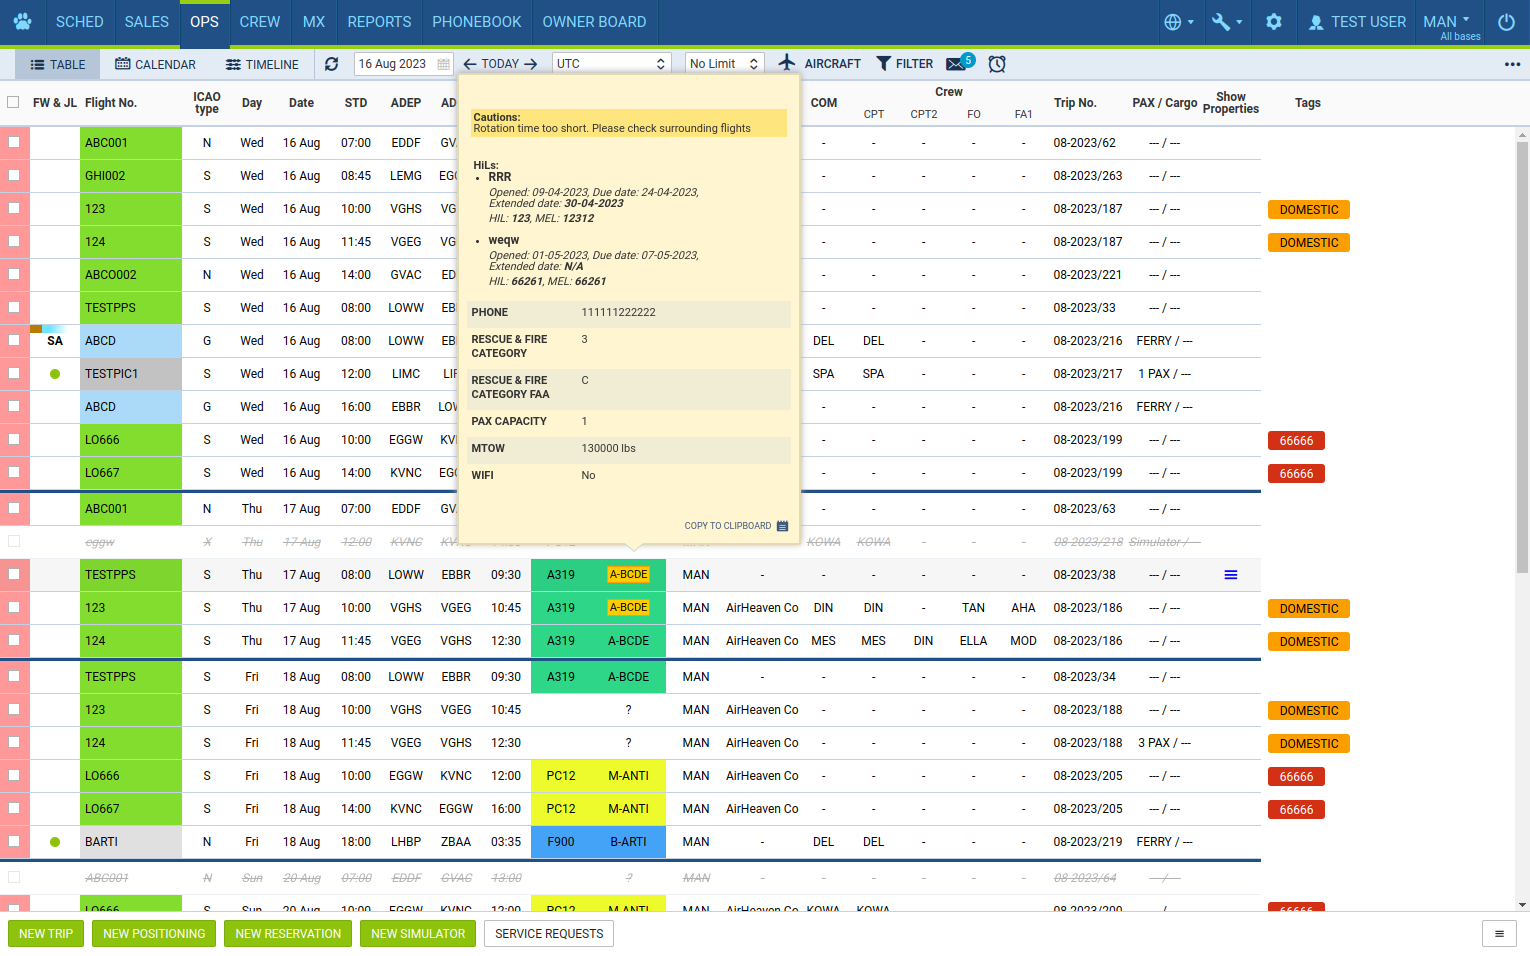Check the box for flight ABC001 on 16 Aug

pyautogui.click(x=14, y=143)
